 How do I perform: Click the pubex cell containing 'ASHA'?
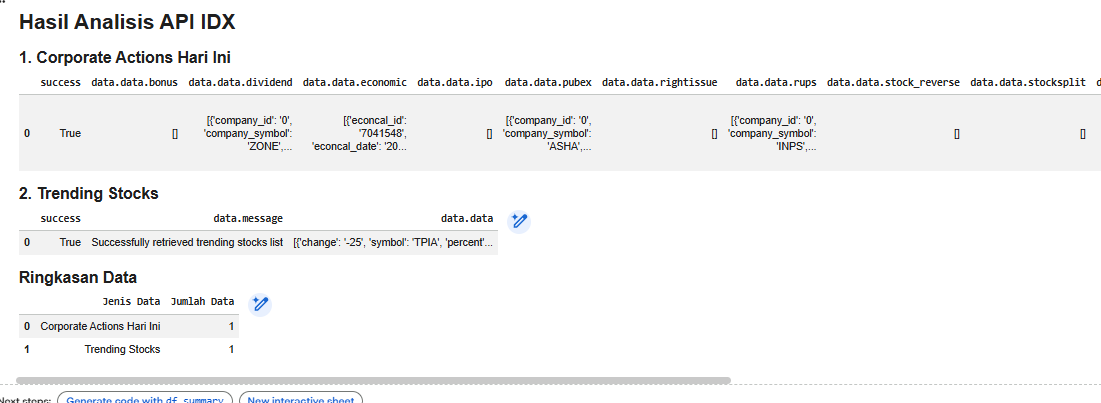coord(547,133)
